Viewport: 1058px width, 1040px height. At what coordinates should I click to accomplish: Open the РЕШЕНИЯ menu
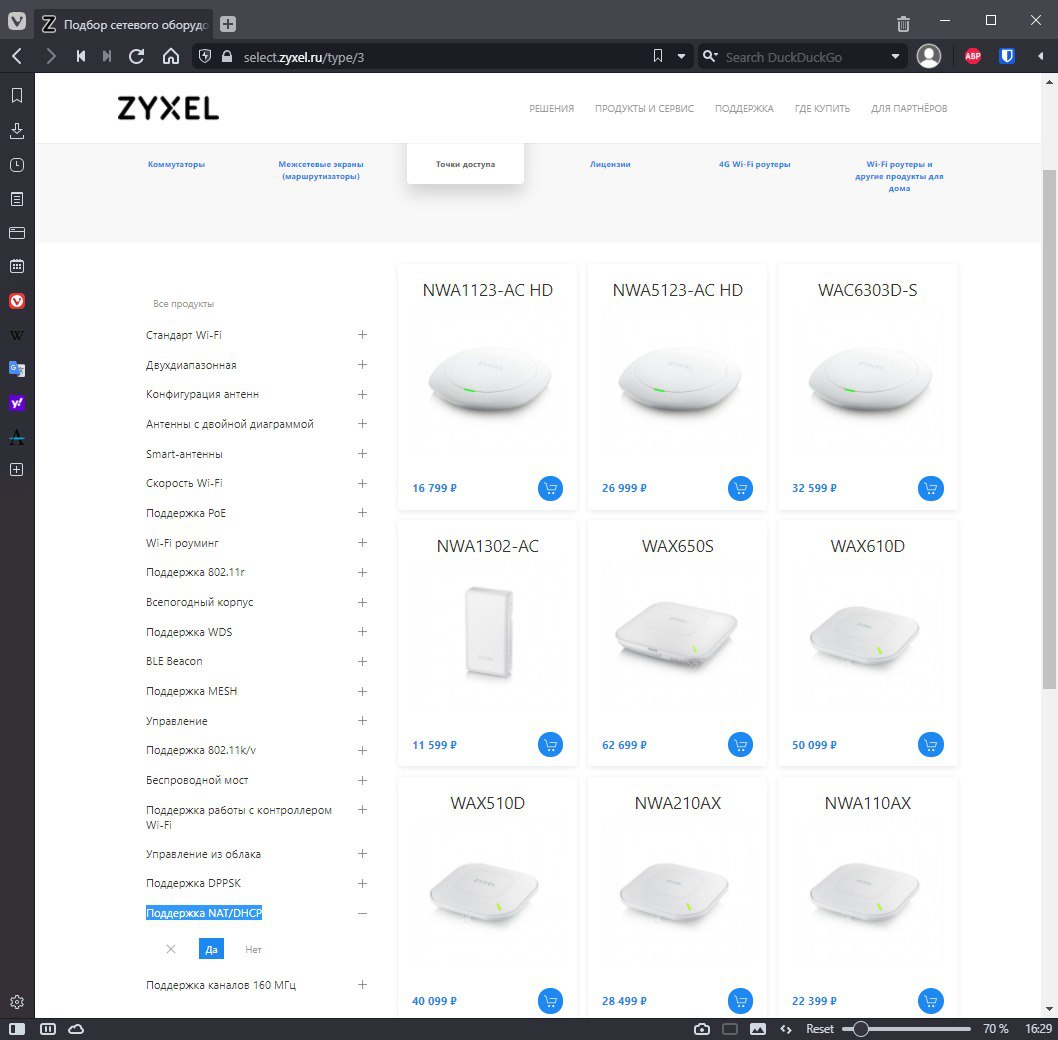click(551, 108)
